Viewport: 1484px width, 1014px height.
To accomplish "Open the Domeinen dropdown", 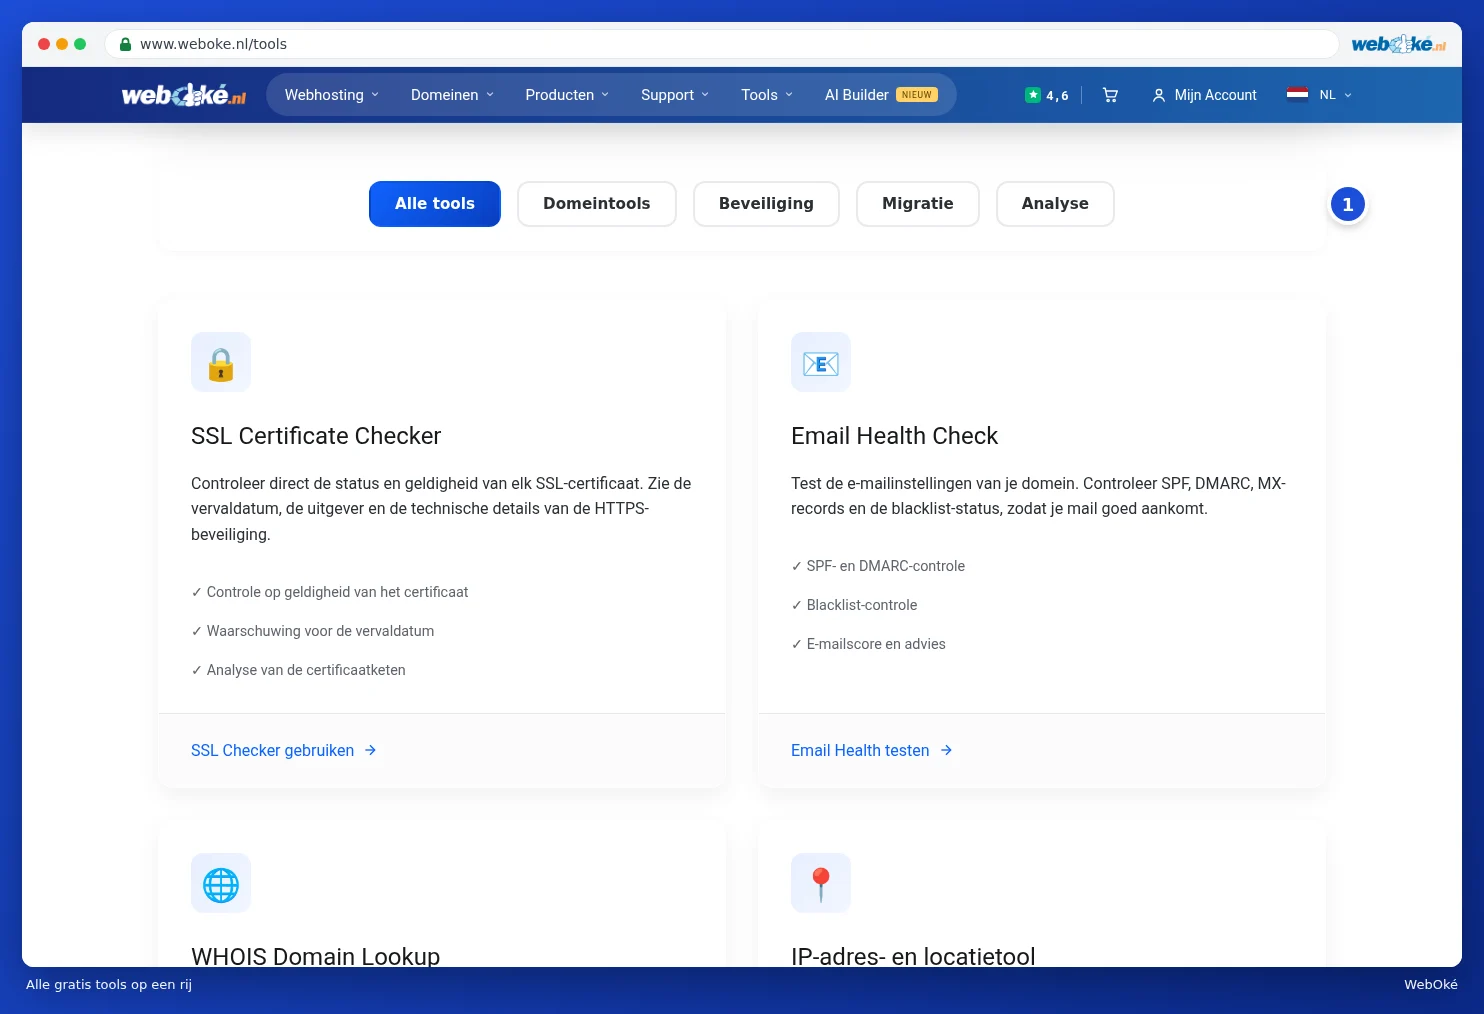I will [453, 95].
